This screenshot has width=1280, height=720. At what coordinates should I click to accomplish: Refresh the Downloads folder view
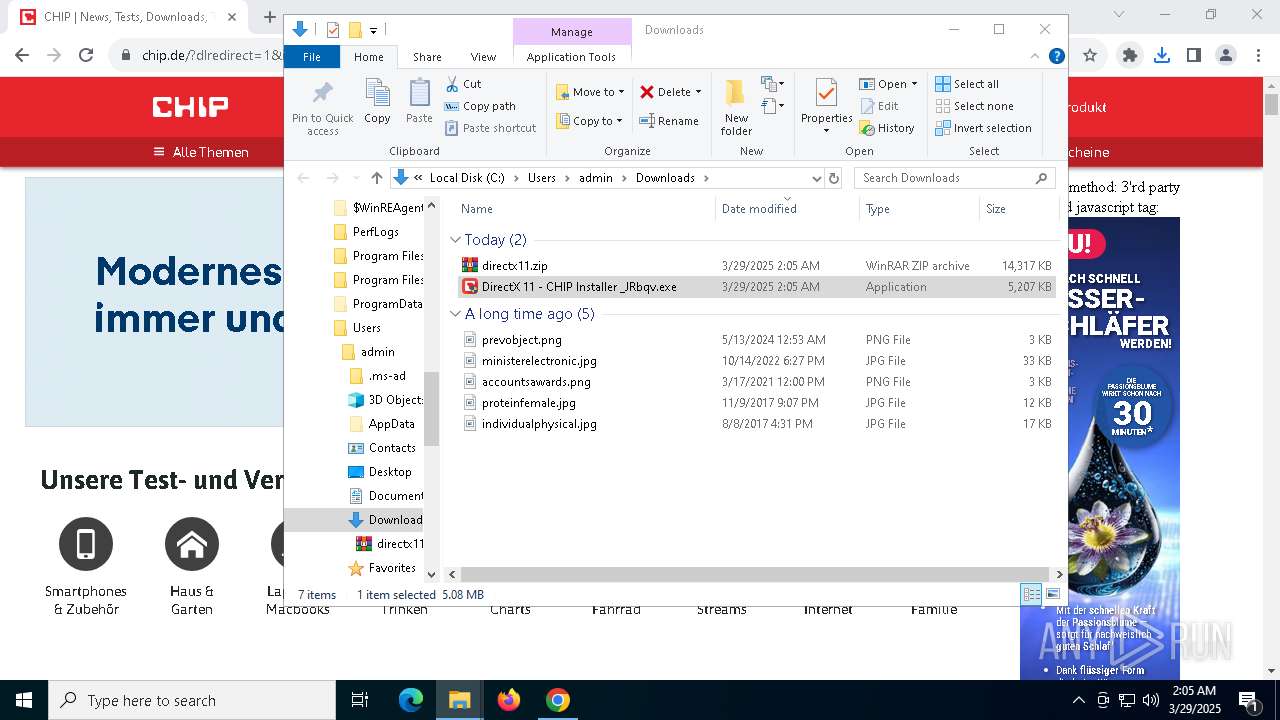(x=835, y=178)
